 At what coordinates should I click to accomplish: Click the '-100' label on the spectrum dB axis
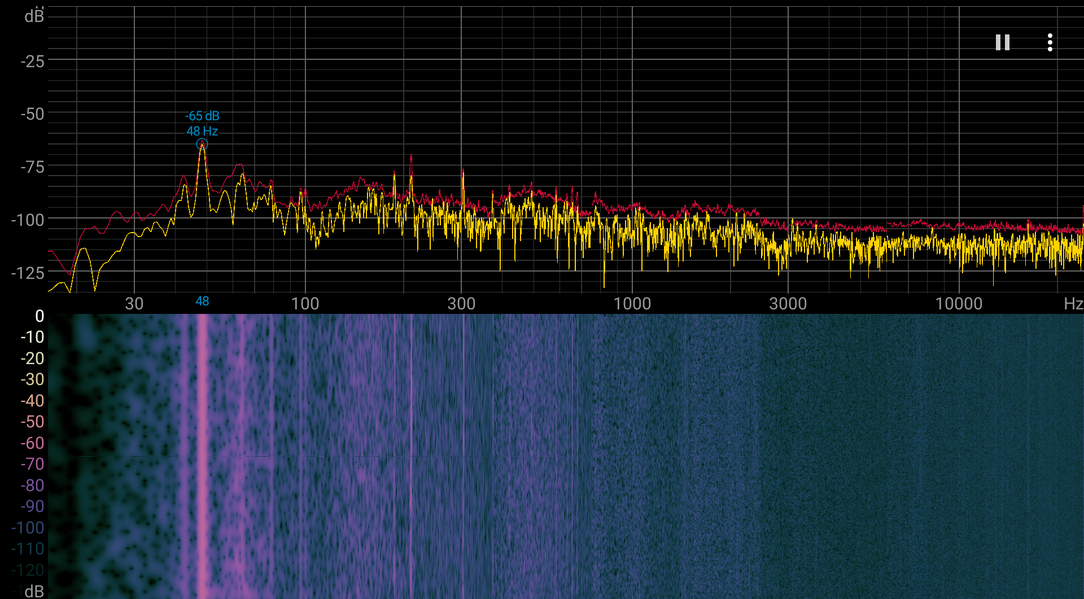point(28,220)
